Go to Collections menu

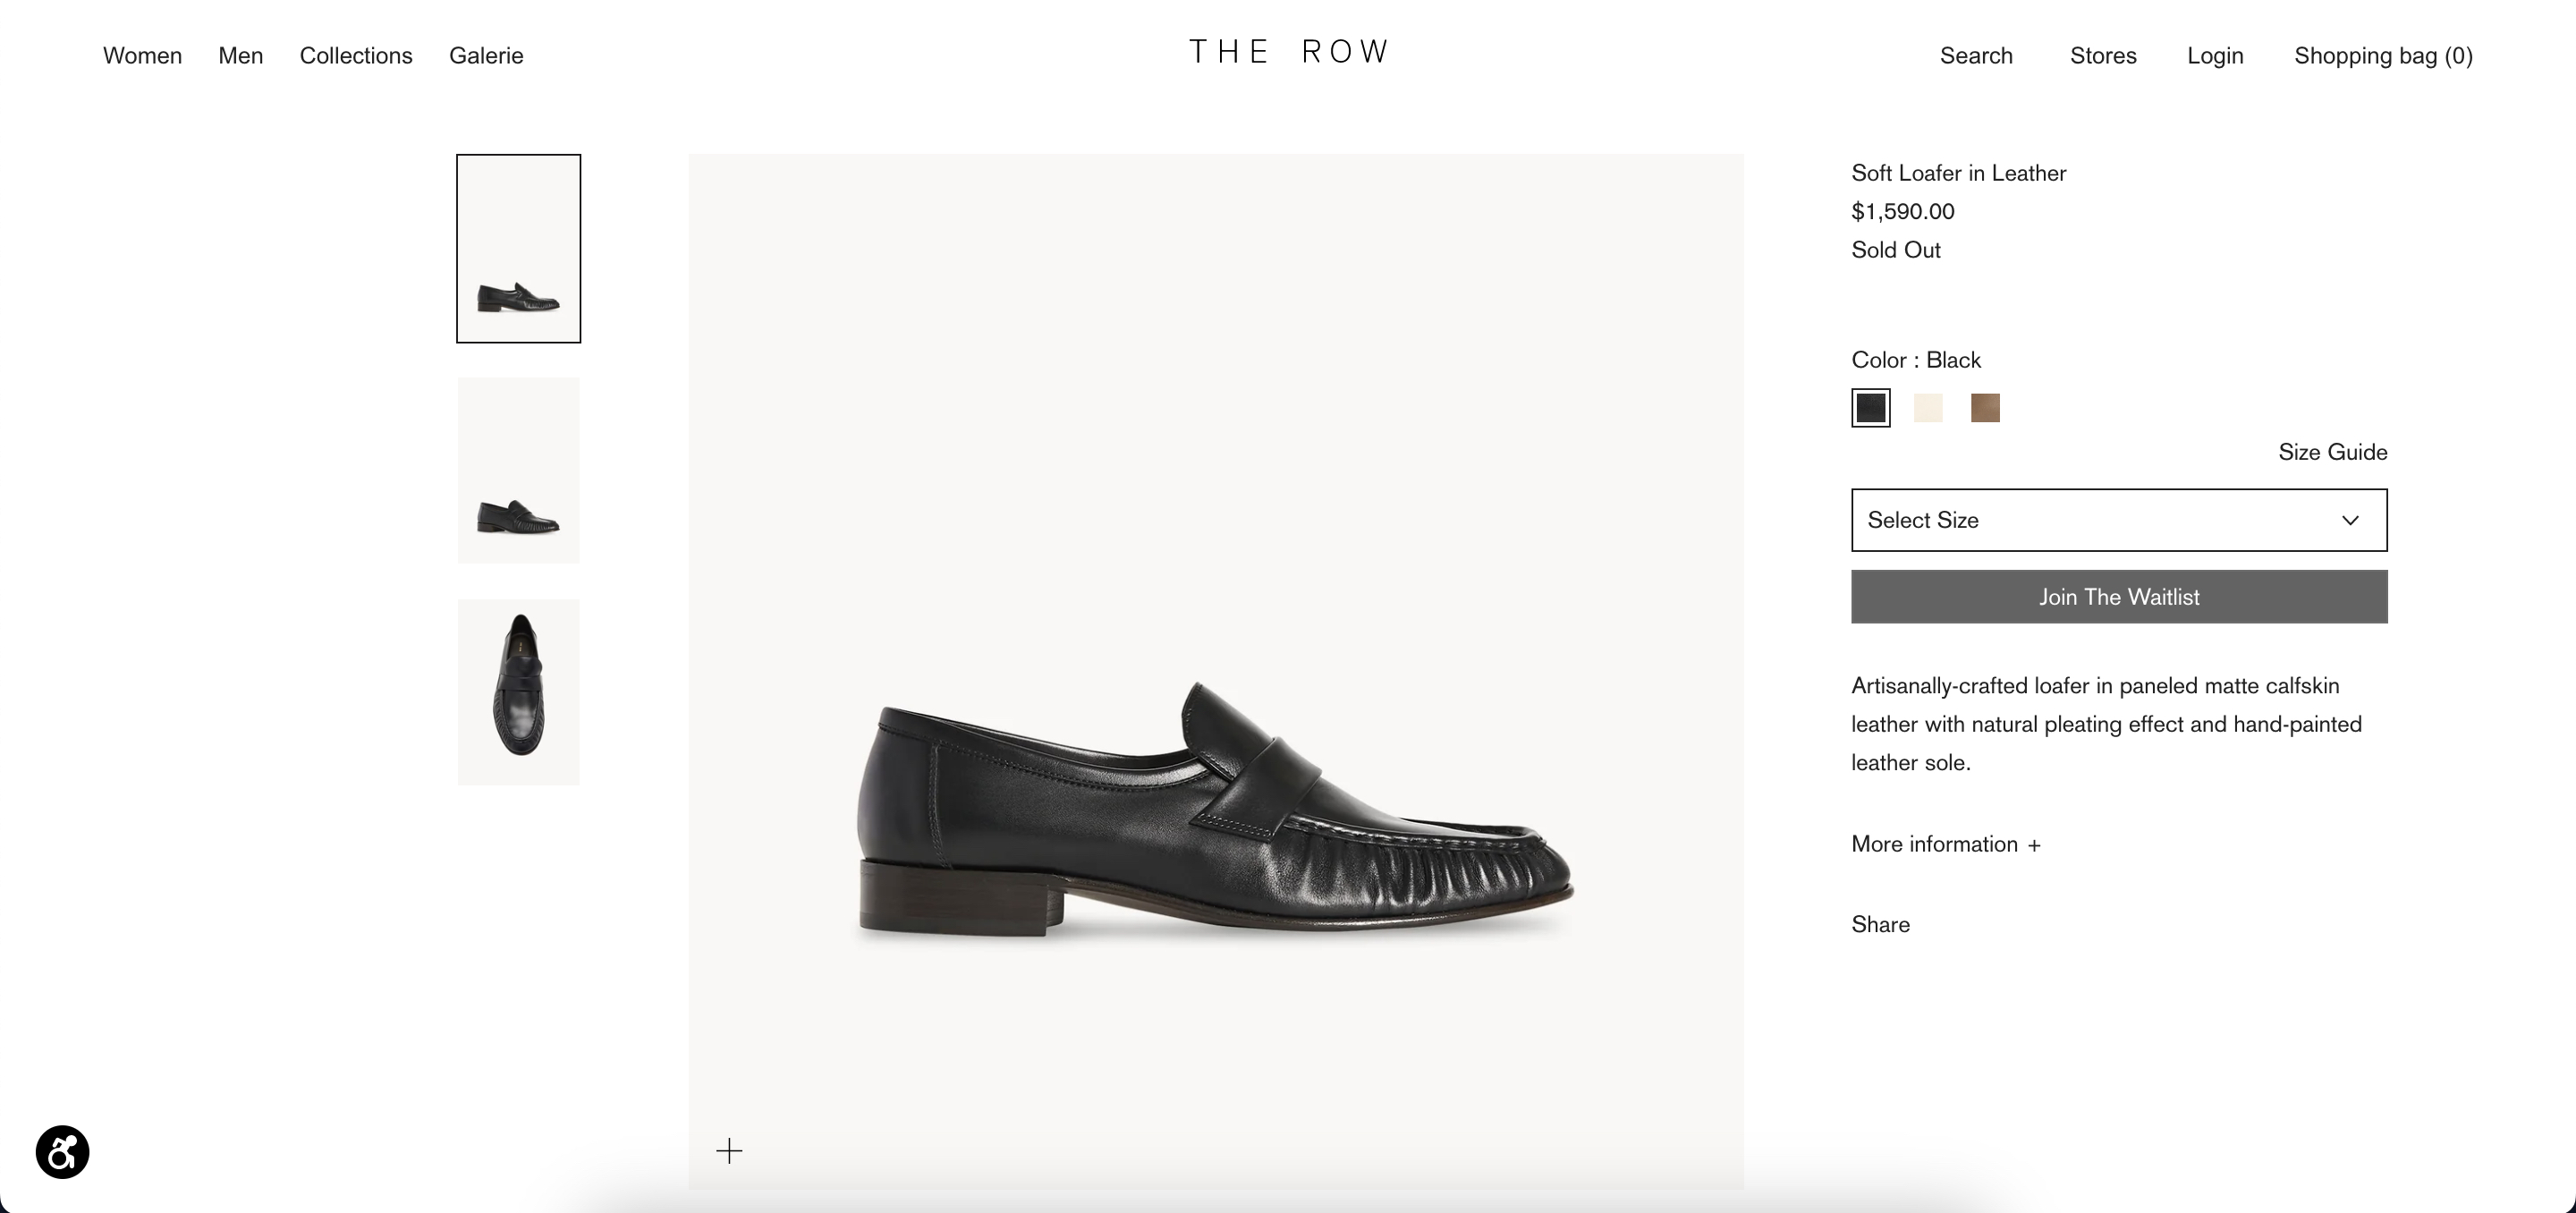pyautogui.click(x=356, y=56)
